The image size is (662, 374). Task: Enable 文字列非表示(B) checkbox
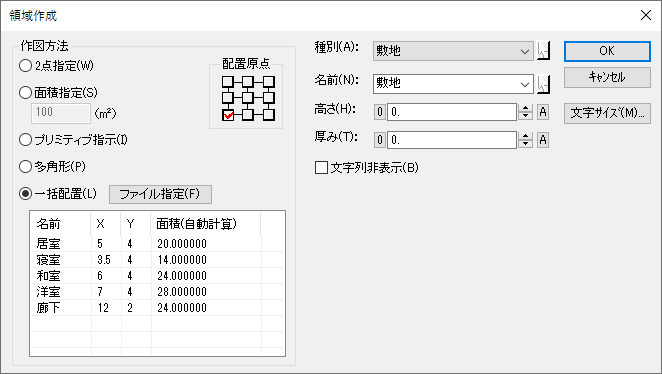click(321, 168)
